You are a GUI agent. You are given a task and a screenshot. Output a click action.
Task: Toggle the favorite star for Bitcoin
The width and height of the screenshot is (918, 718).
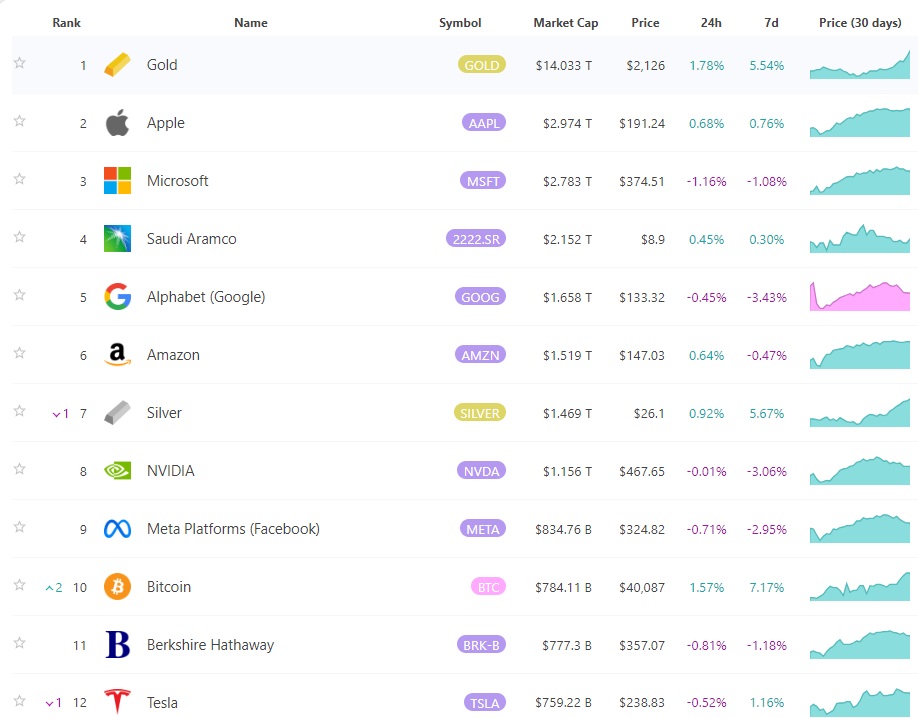point(19,585)
